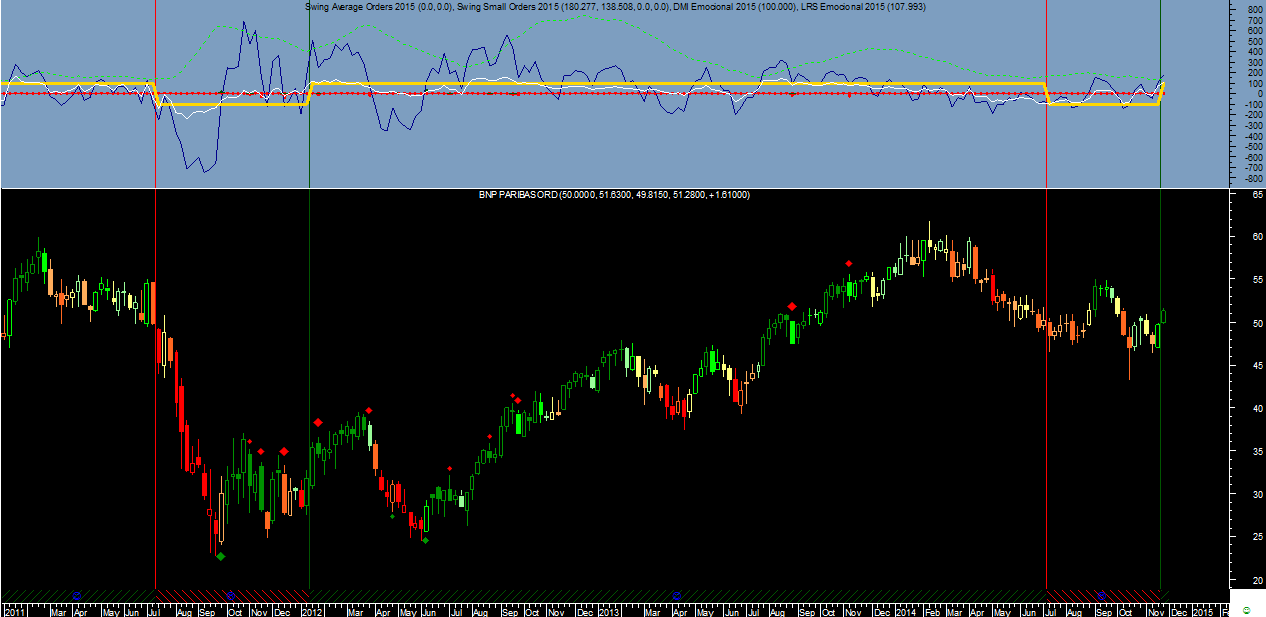Select the red vertical line at July 2014
The width and height of the screenshot is (1266, 617).
[1046, 300]
